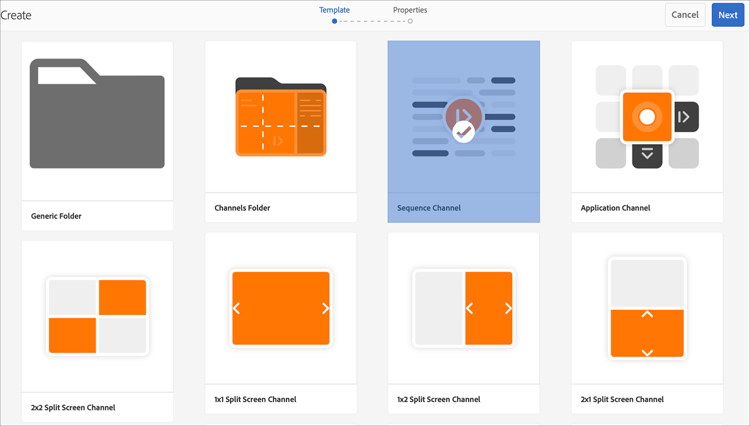Cancel the Create wizard
The width and height of the screenshot is (750, 426).
(685, 15)
